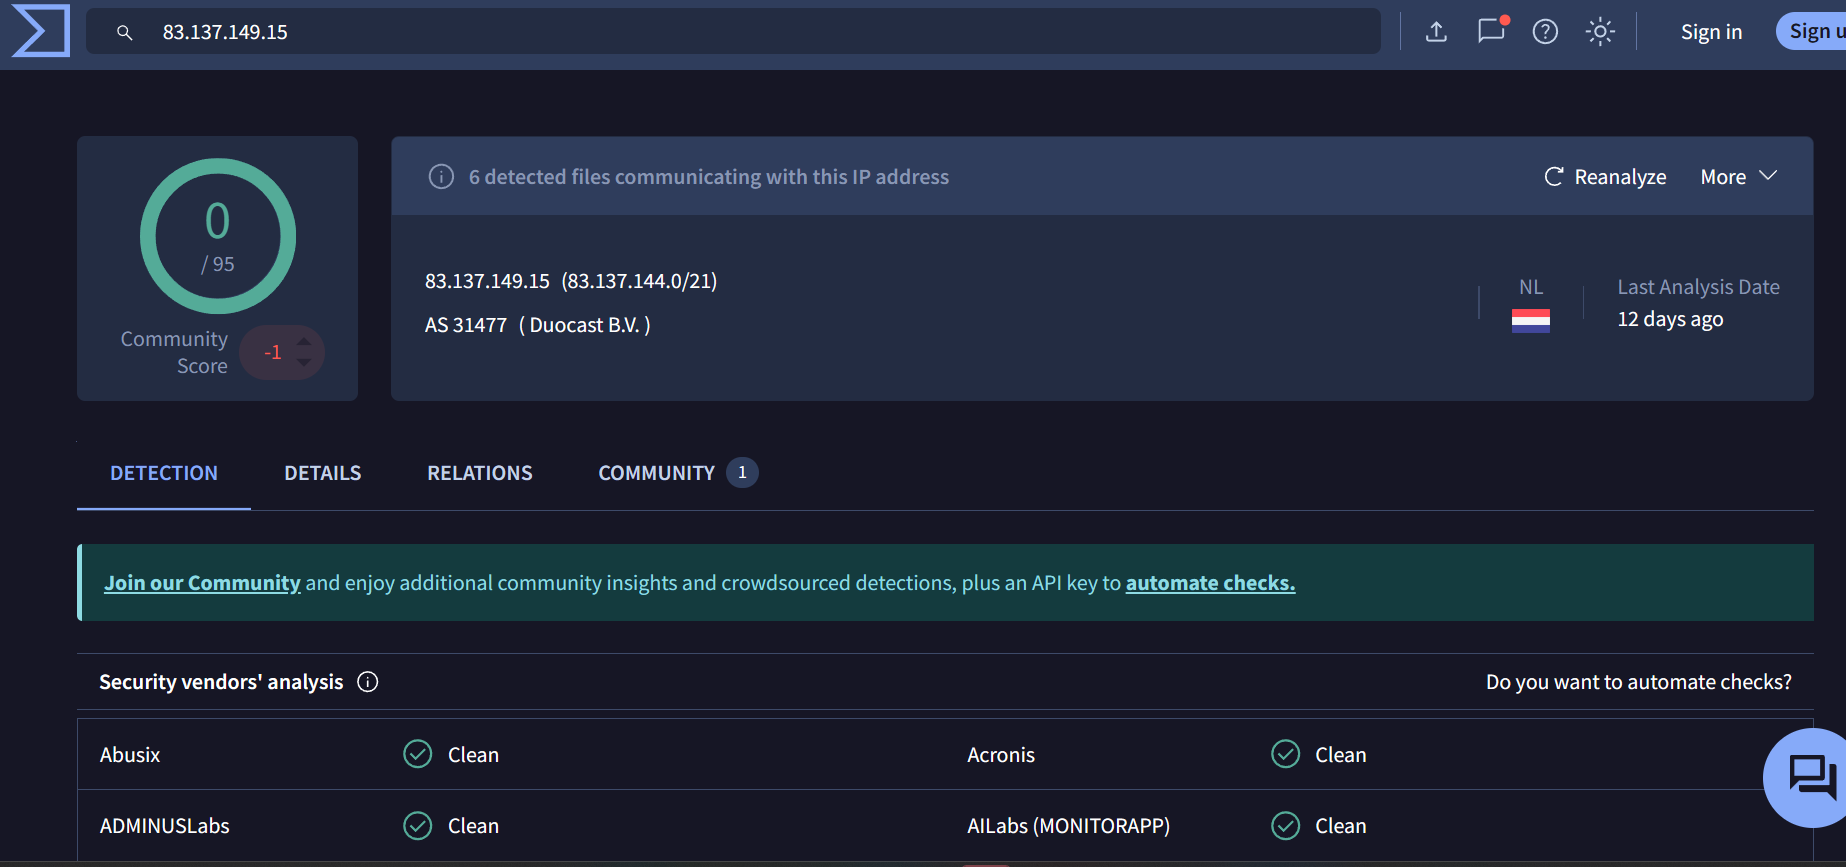Follow the Join our Community link

202,583
